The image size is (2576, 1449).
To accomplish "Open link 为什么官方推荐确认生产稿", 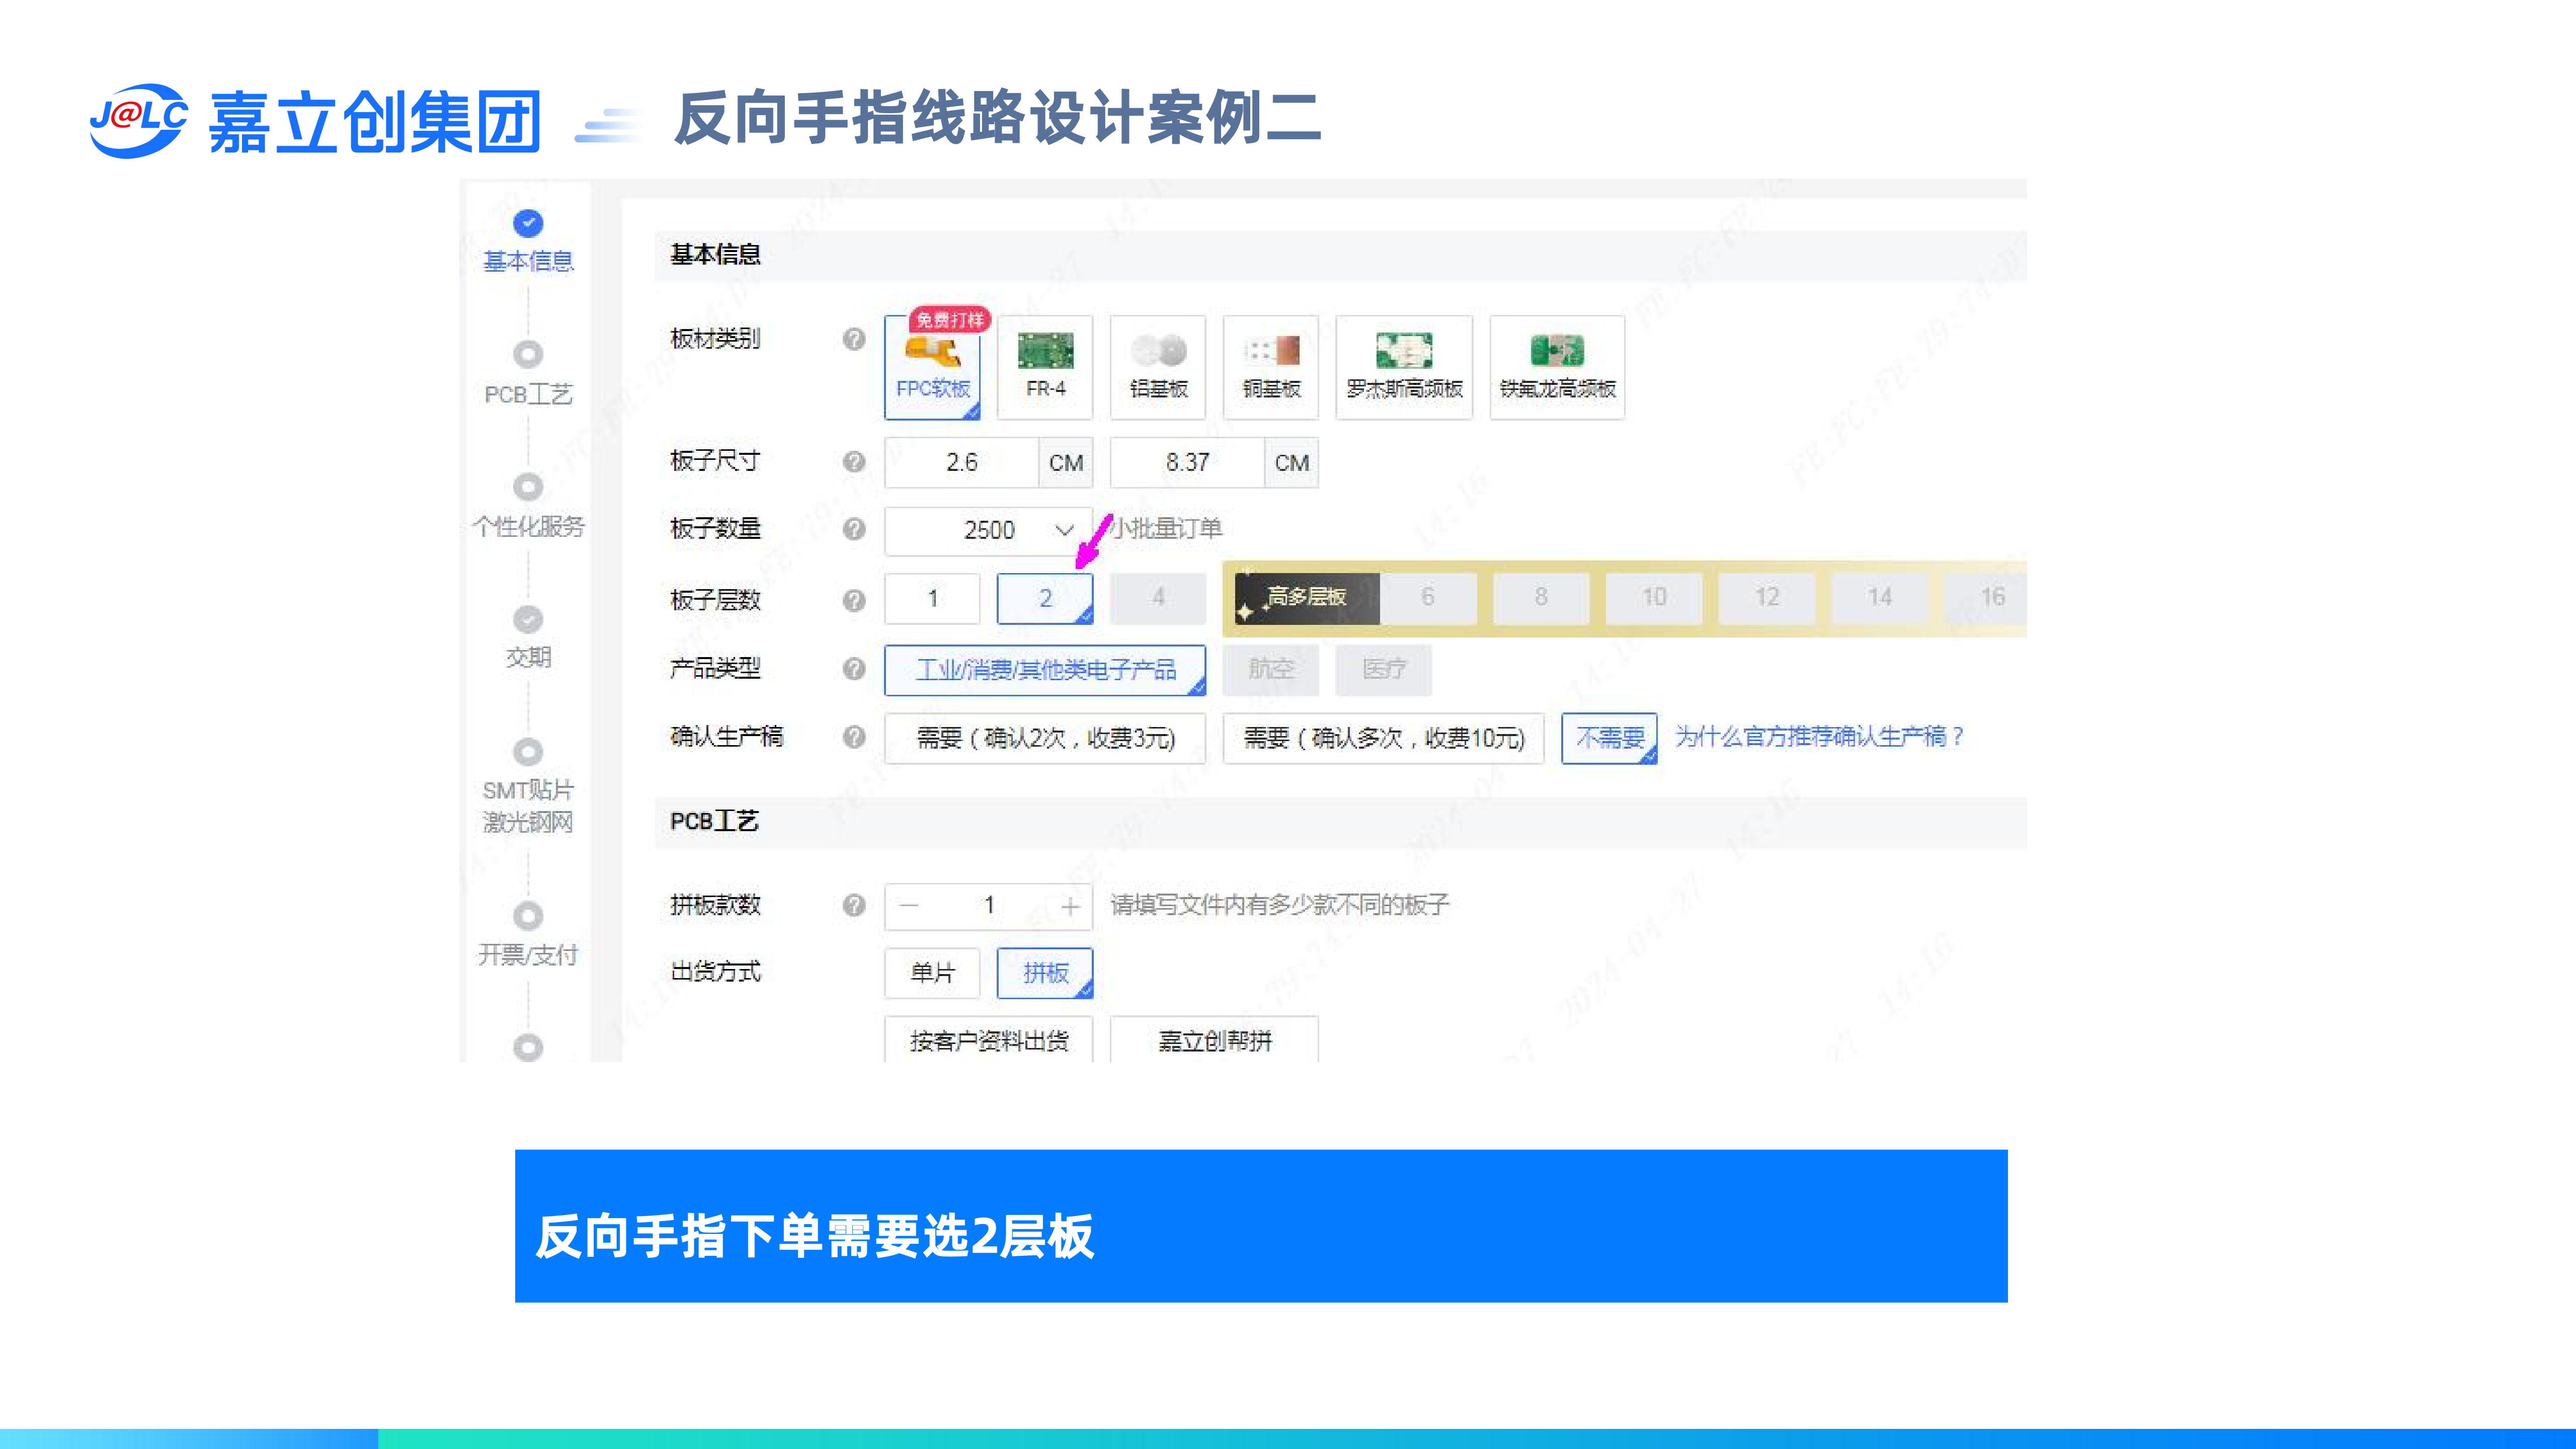I will pyautogui.click(x=1819, y=737).
